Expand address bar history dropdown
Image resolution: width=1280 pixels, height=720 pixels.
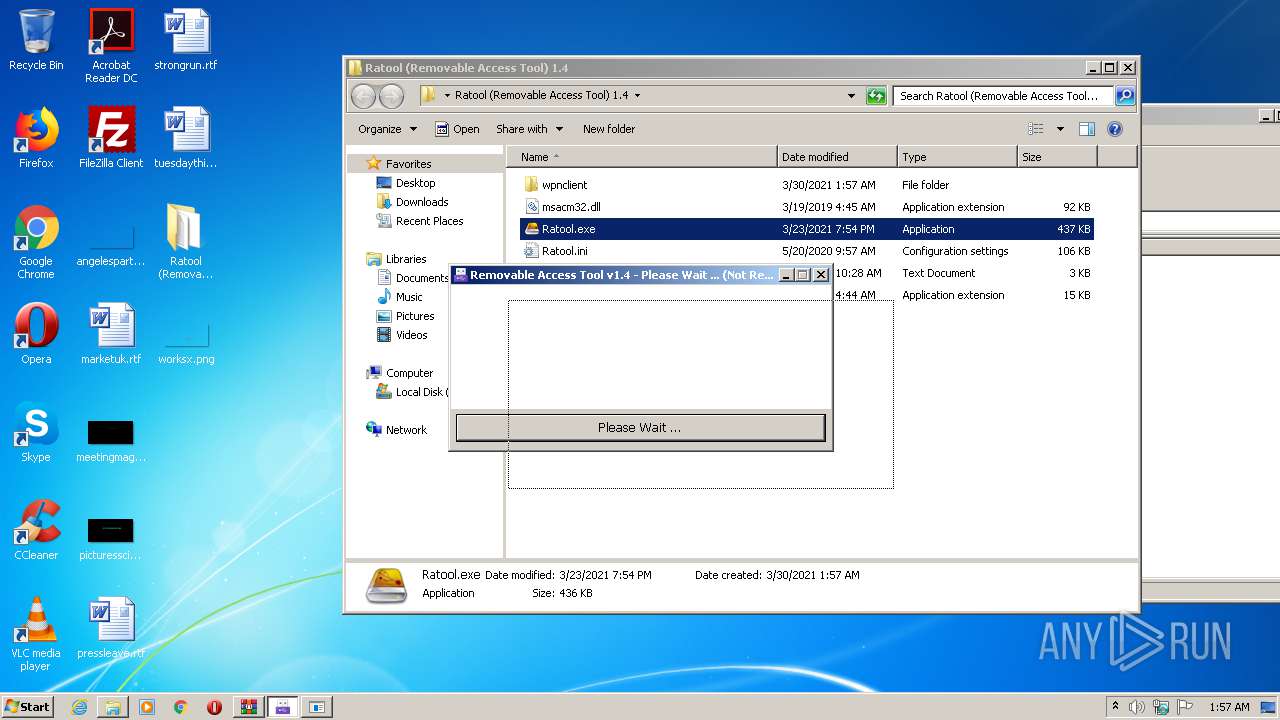(851, 96)
